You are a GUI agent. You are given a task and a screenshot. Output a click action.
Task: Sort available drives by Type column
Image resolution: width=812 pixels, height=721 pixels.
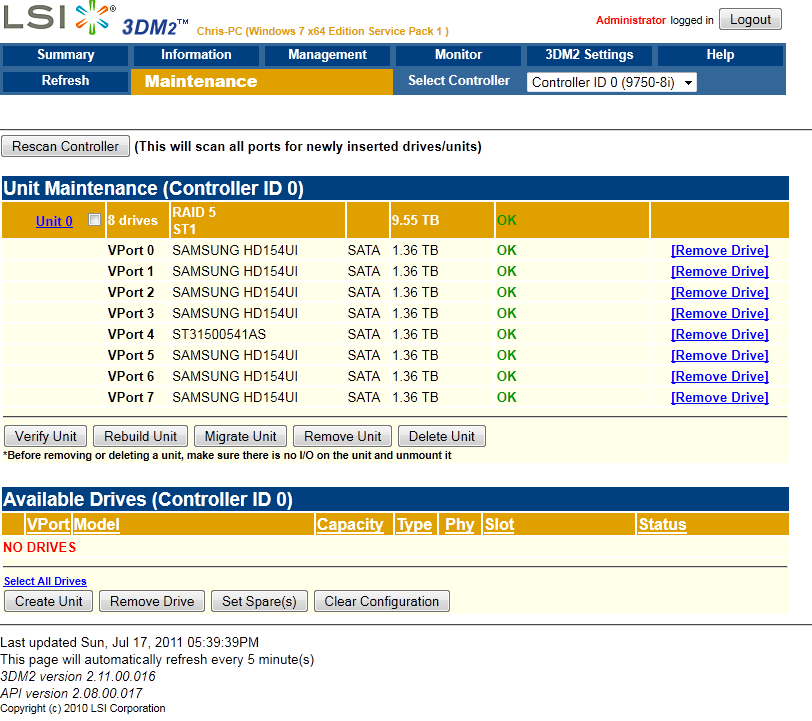pyautogui.click(x=414, y=525)
